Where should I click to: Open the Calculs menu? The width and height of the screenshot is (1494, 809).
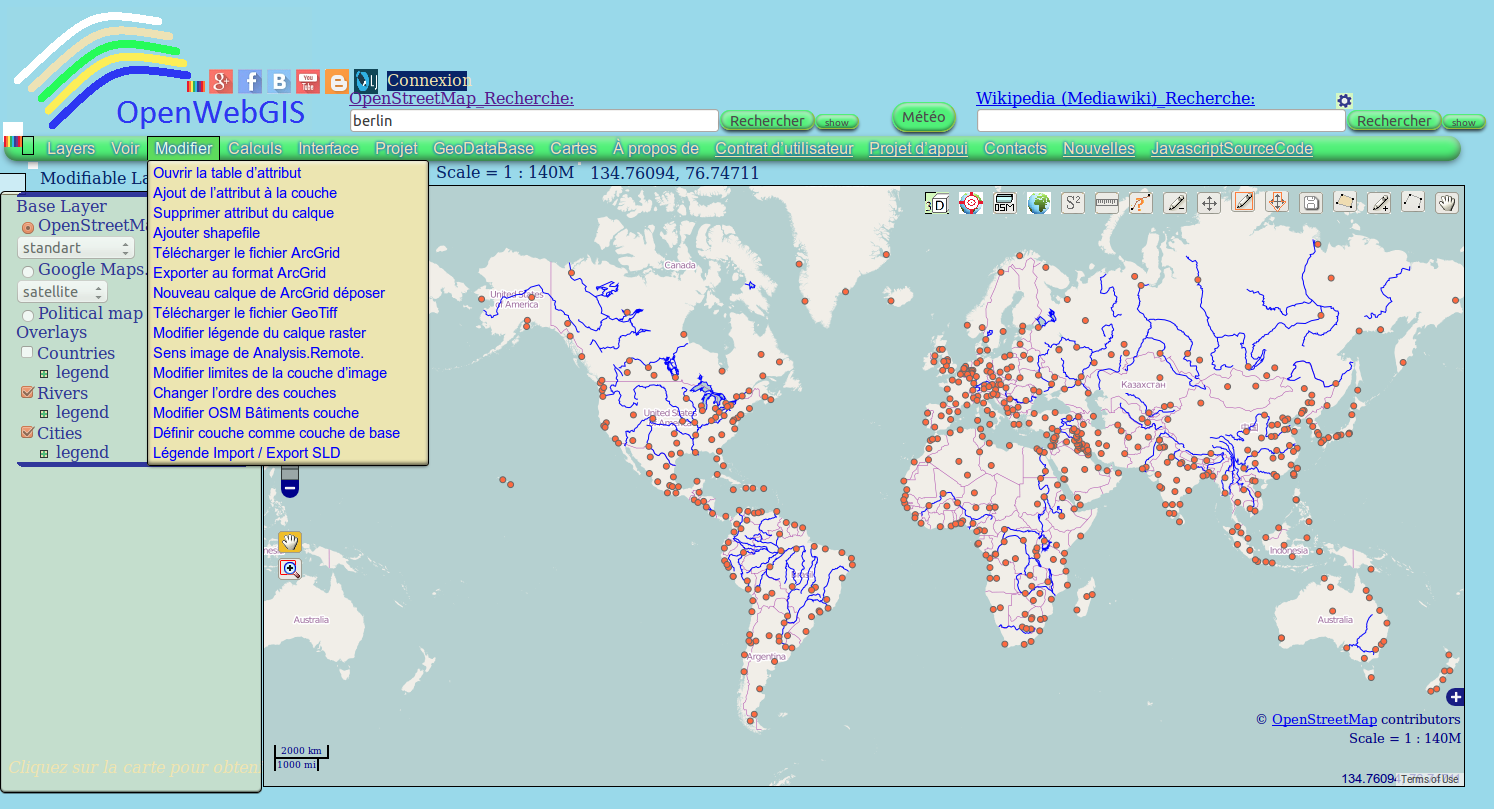pos(255,149)
